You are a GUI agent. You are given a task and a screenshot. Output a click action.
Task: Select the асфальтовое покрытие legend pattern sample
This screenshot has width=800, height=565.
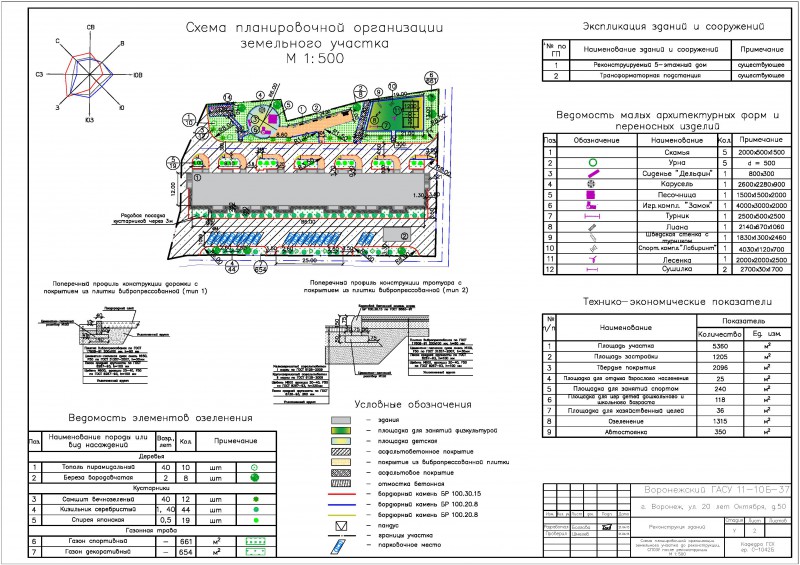pyautogui.click(x=341, y=473)
